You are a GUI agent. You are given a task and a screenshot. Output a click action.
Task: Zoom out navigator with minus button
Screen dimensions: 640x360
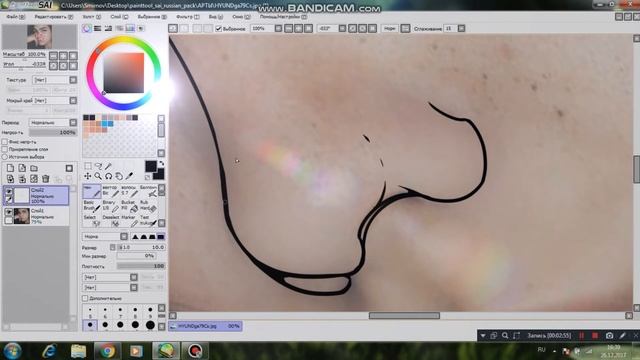[x=53, y=56]
